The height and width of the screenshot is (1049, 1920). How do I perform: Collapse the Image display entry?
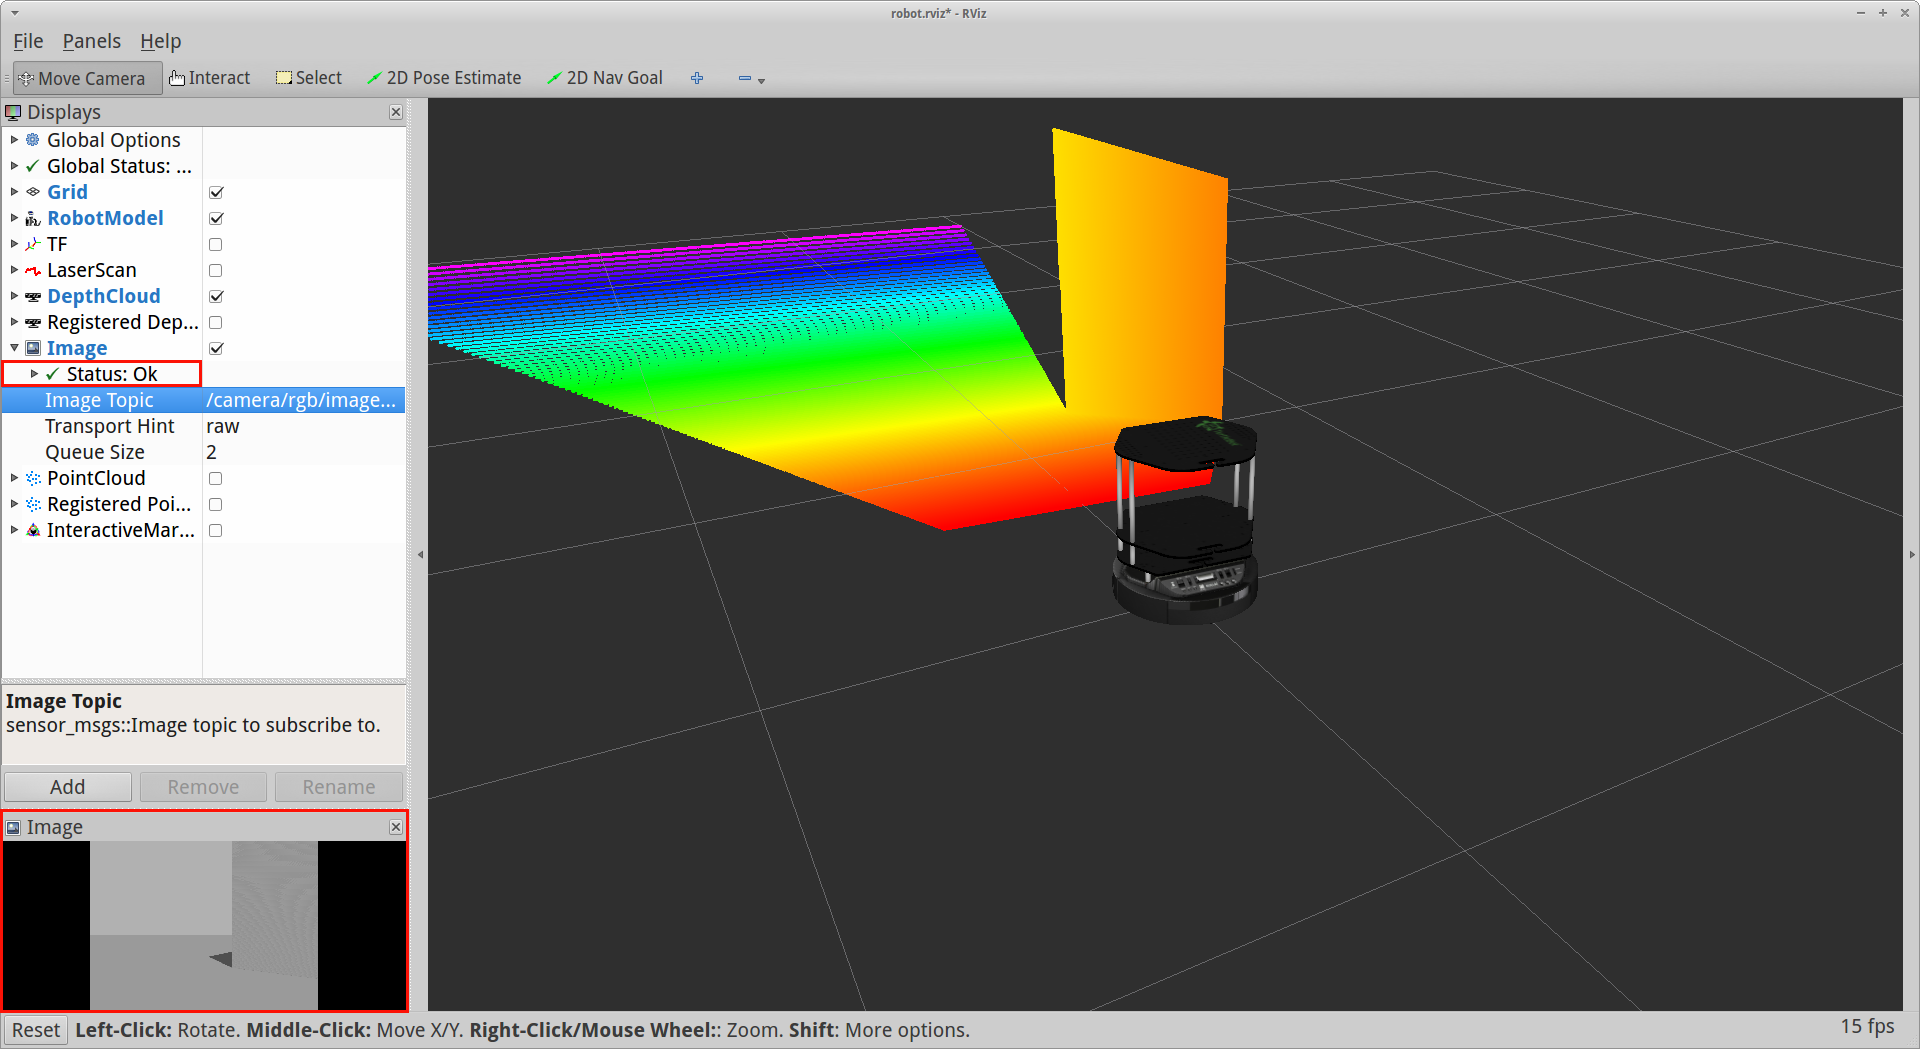tap(14, 348)
